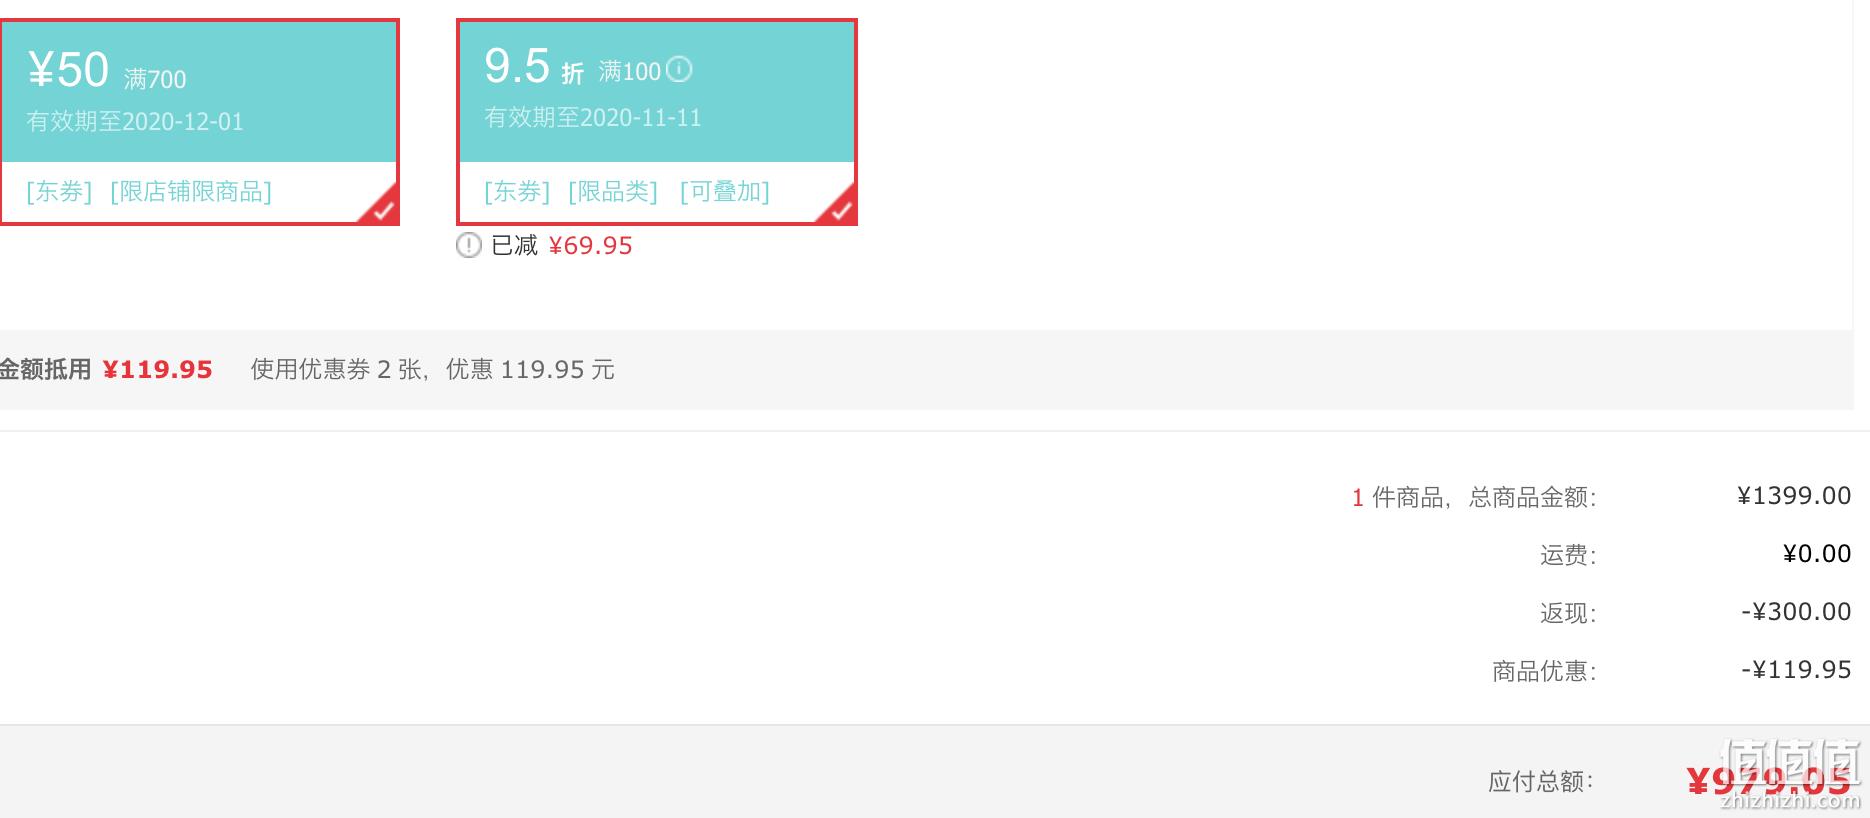Click the [限店铺限商品] tag
Viewport: 1870px width, 818px height.
(191, 191)
